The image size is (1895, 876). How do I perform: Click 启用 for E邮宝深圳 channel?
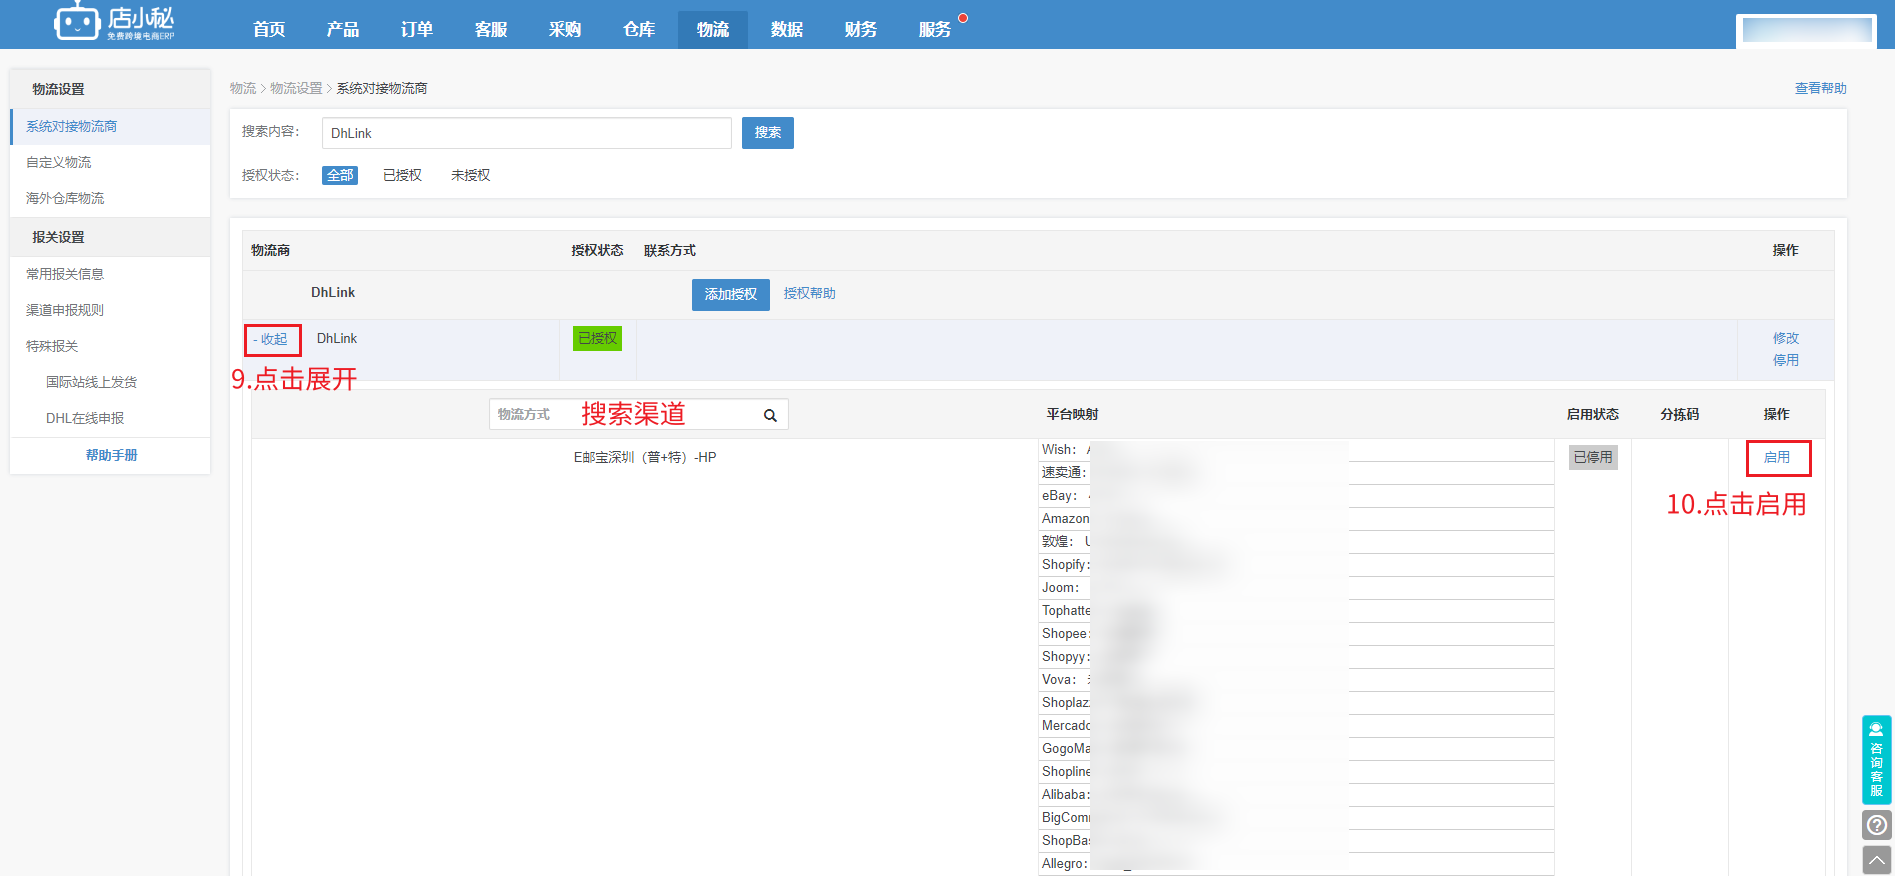pos(1777,457)
